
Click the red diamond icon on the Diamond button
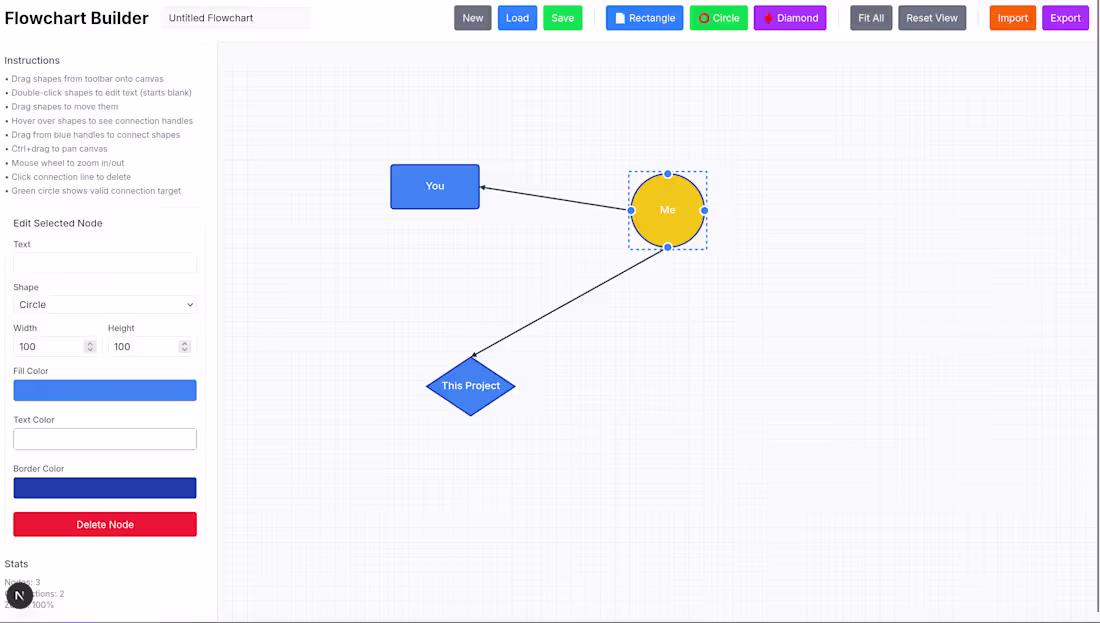click(x=768, y=18)
